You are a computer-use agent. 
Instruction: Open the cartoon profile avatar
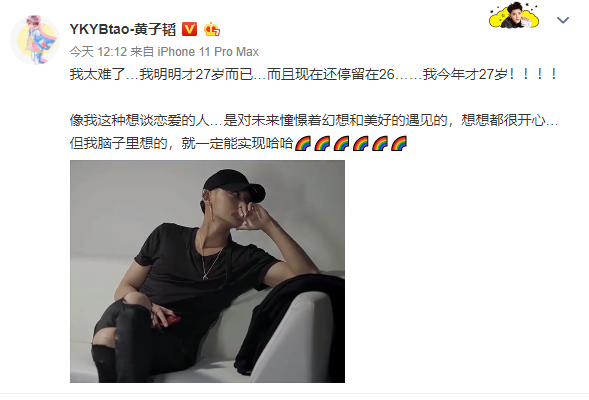[35, 40]
